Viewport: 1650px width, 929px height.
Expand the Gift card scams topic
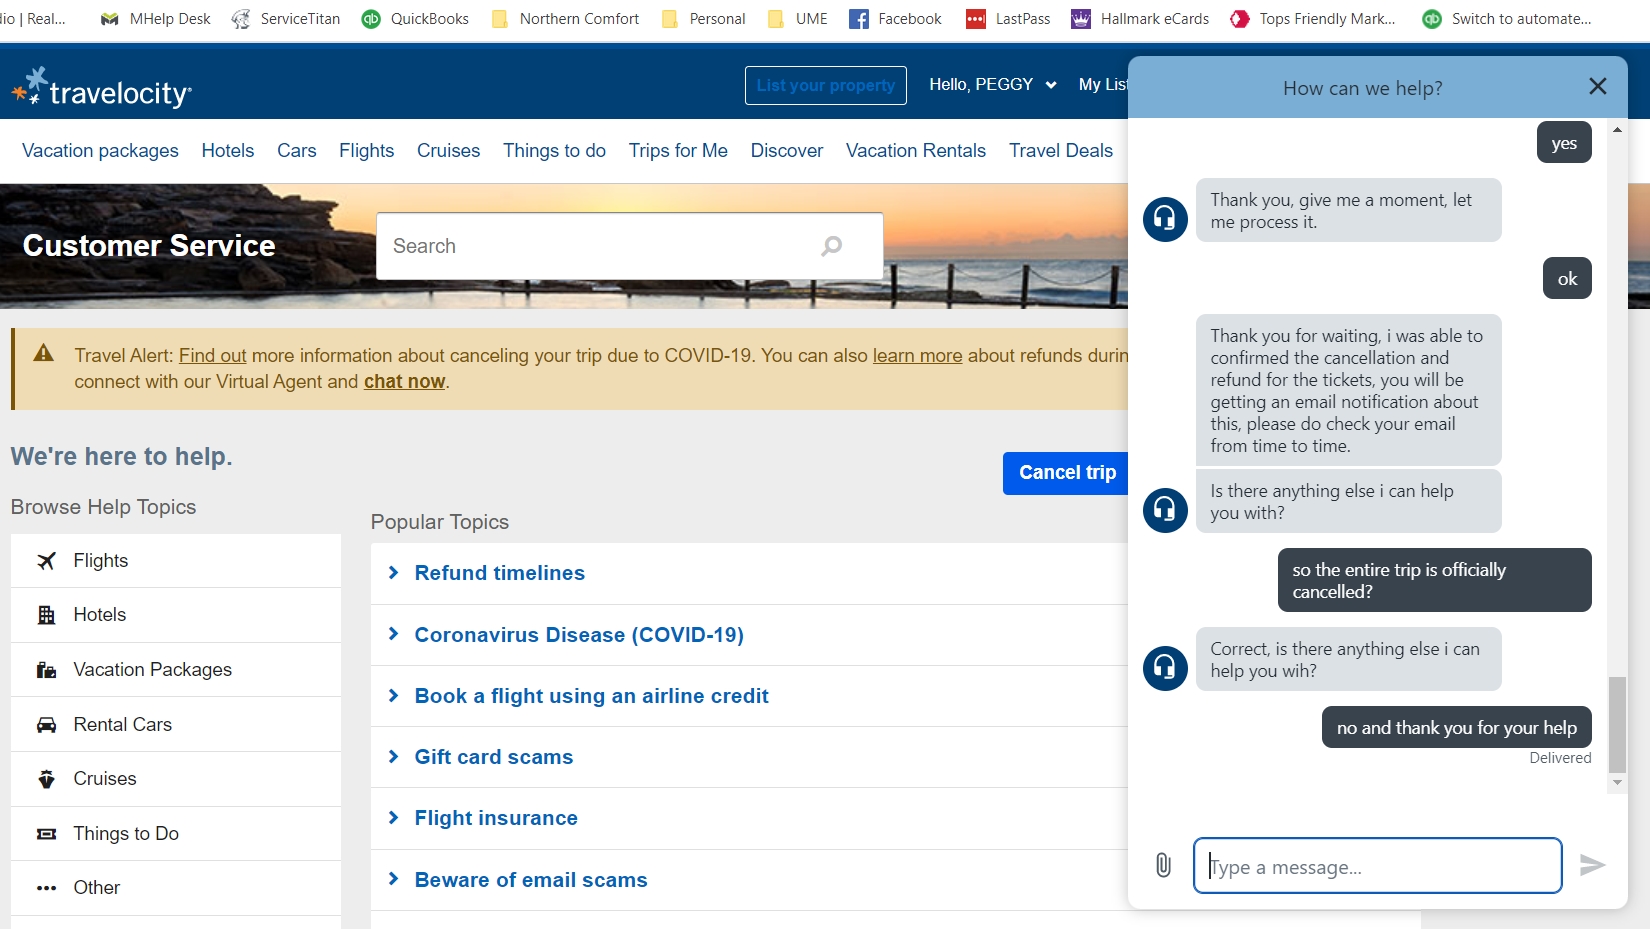click(x=494, y=757)
